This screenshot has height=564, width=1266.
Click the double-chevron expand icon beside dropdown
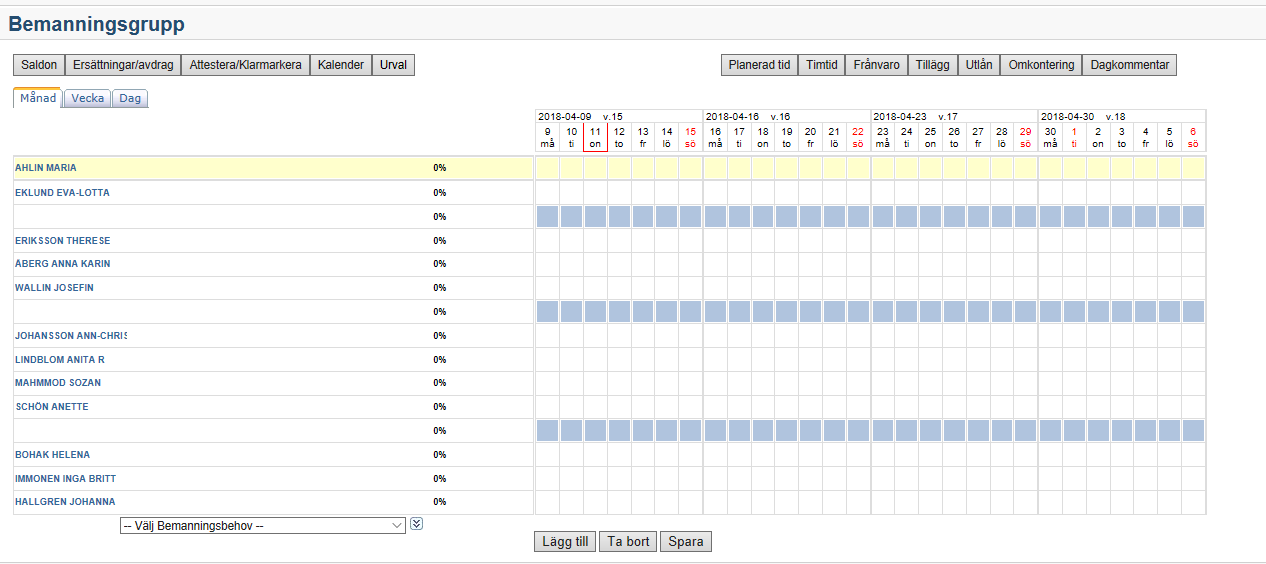(x=417, y=523)
